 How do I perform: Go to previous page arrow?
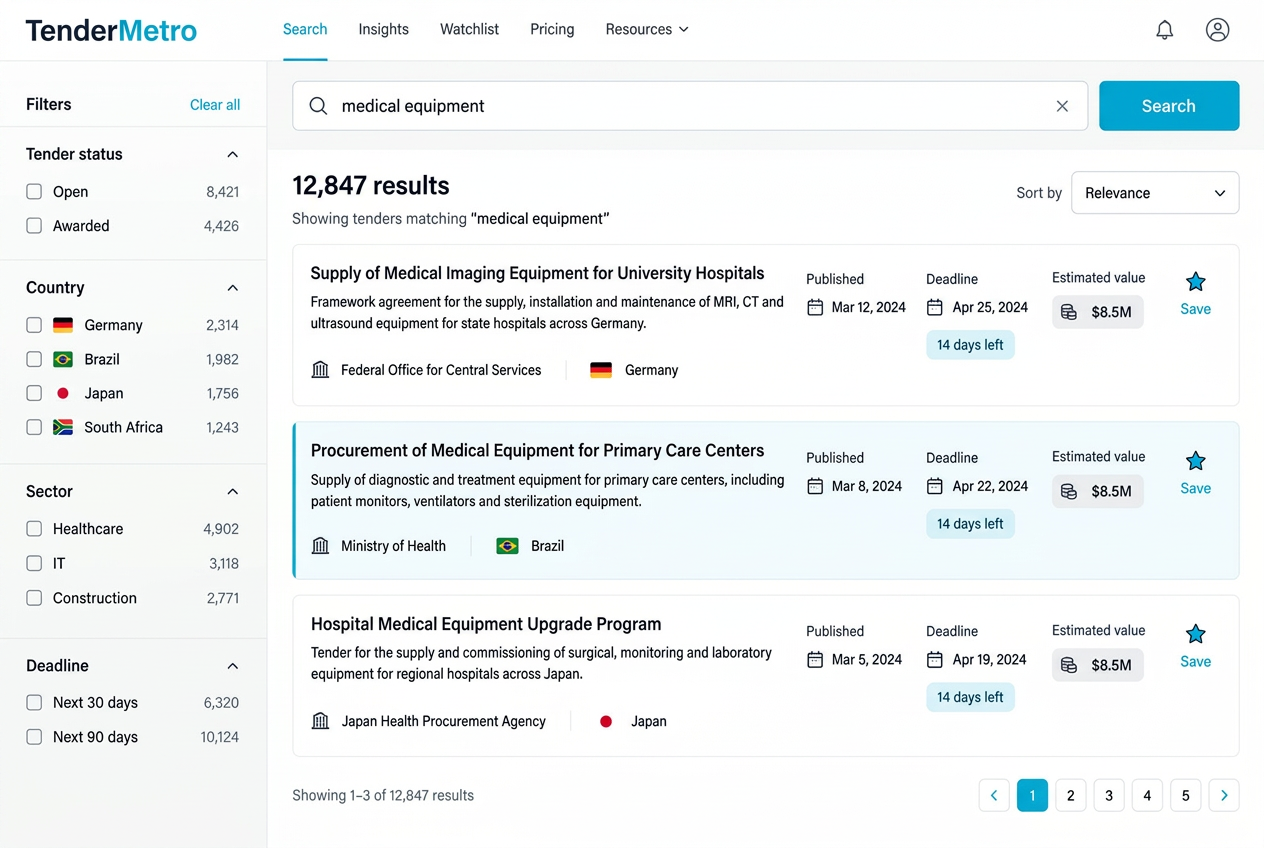pos(994,795)
